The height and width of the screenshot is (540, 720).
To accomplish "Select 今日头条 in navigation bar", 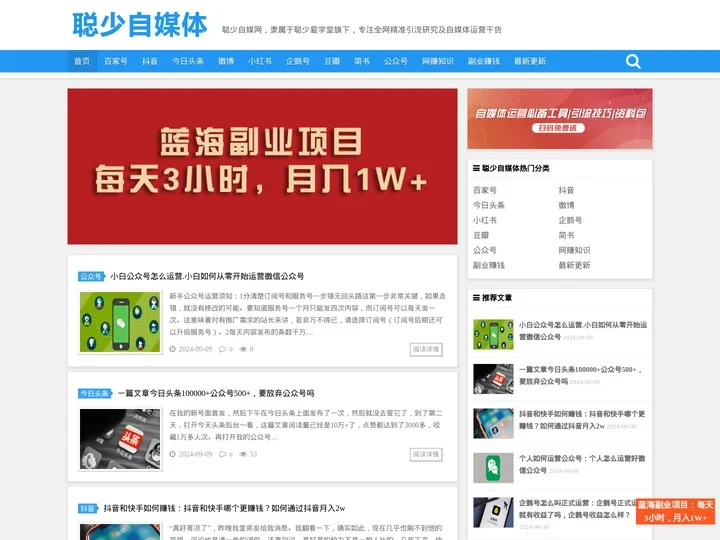I will pos(188,61).
